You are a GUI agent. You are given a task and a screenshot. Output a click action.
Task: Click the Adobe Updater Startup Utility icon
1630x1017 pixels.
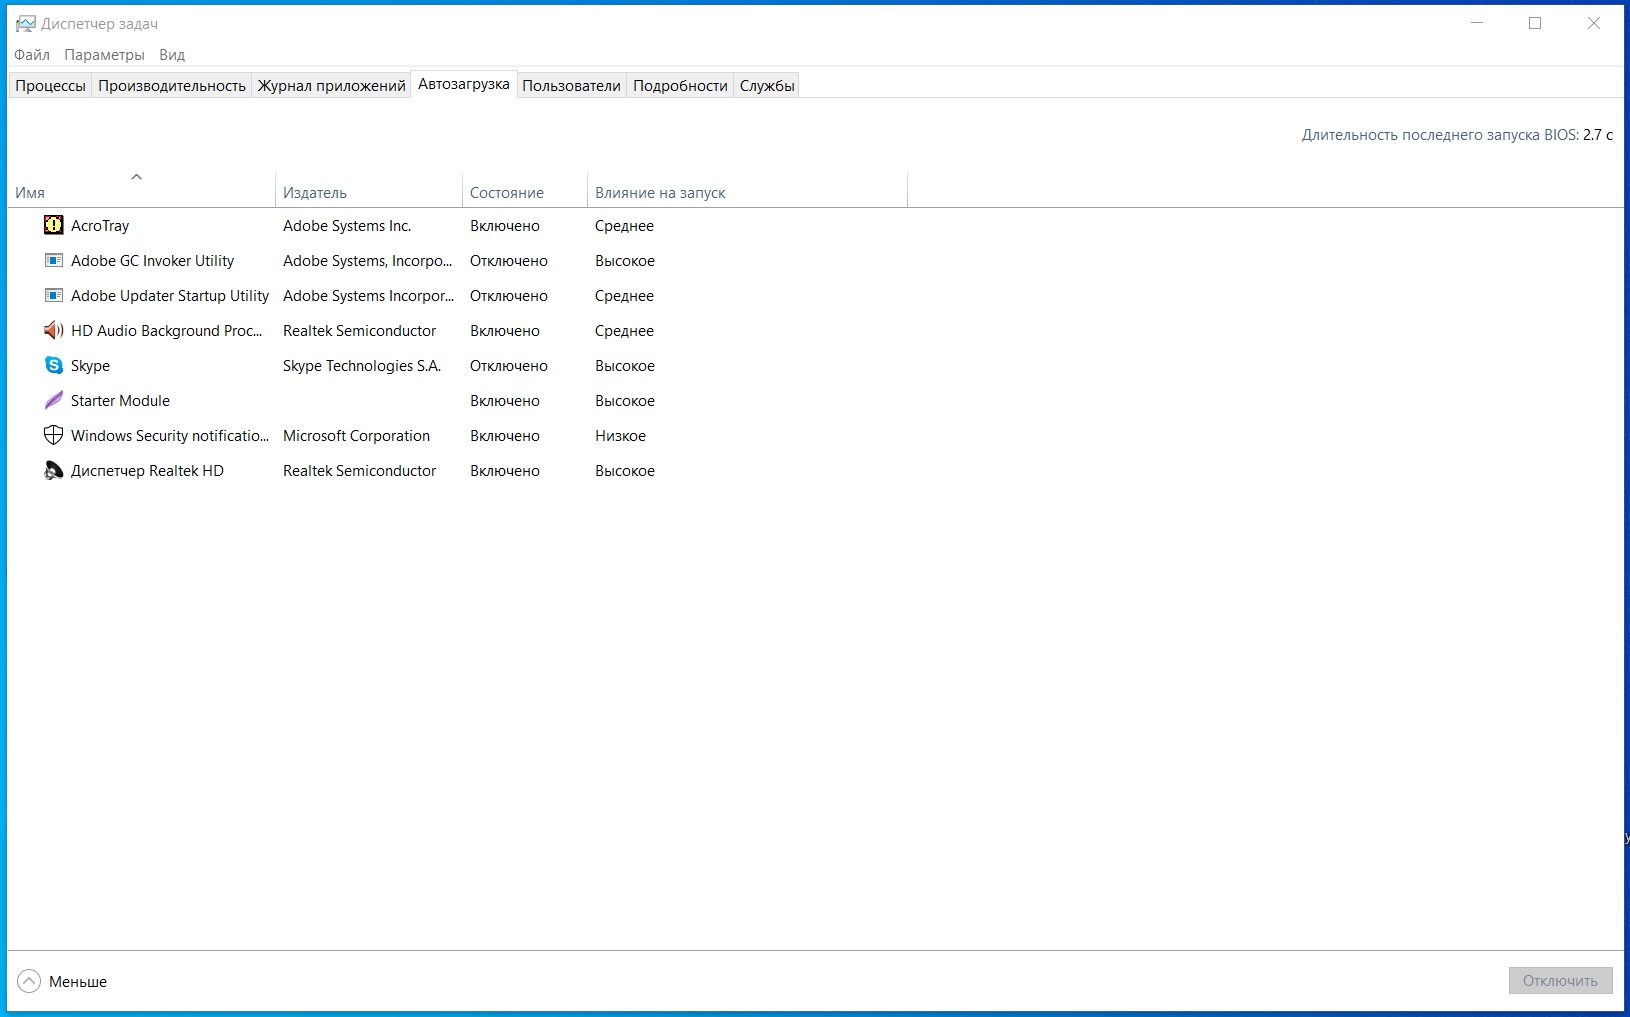point(54,295)
